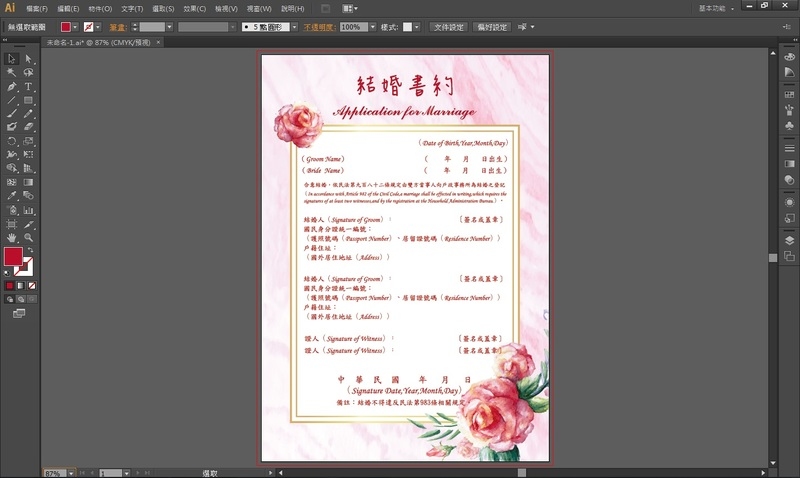The width and height of the screenshot is (800, 478).
Task: Select the Blend tool
Action: (29, 195)
